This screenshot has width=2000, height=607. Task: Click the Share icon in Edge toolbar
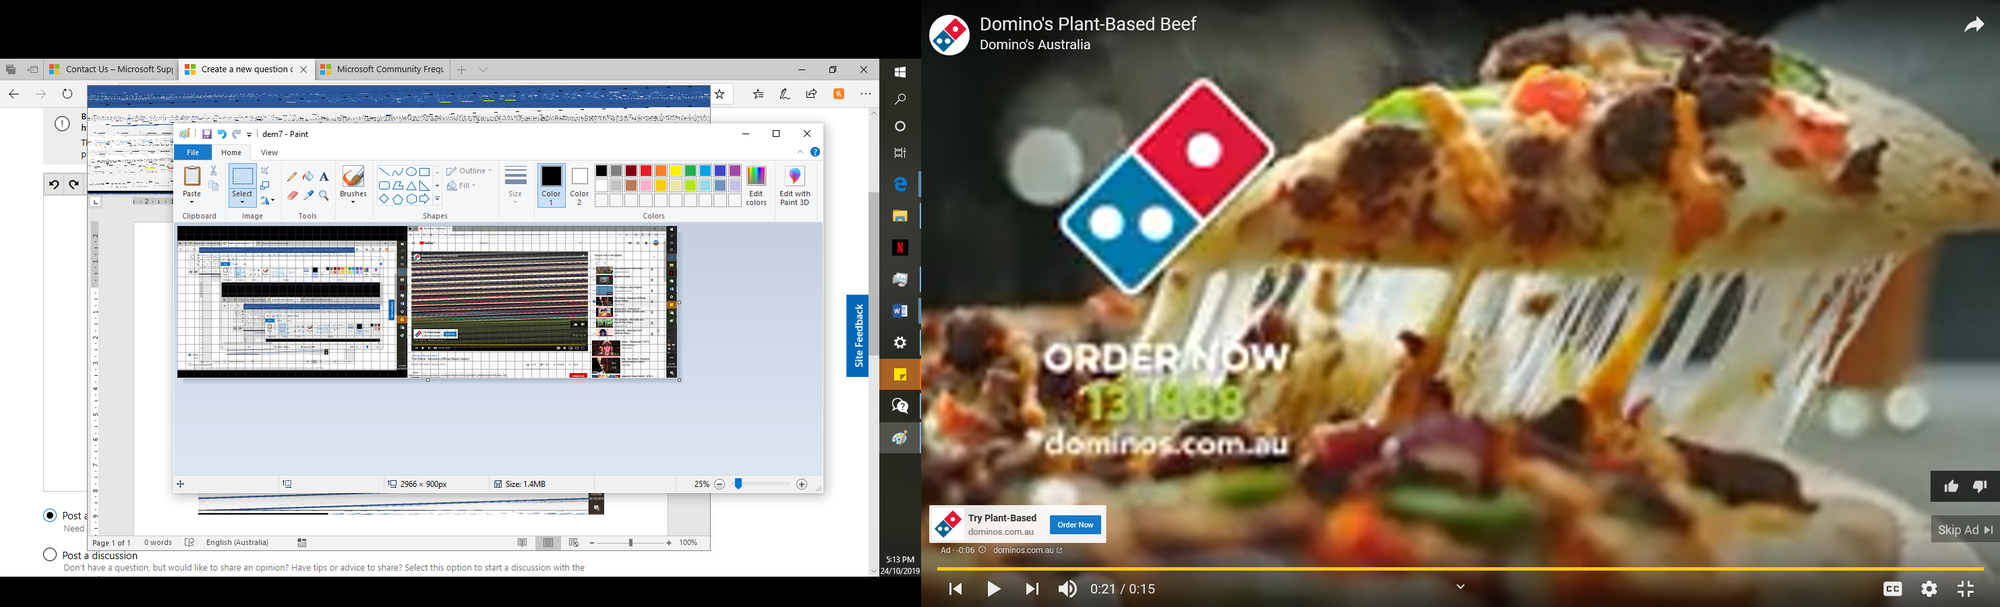click(x=811, y=94)
